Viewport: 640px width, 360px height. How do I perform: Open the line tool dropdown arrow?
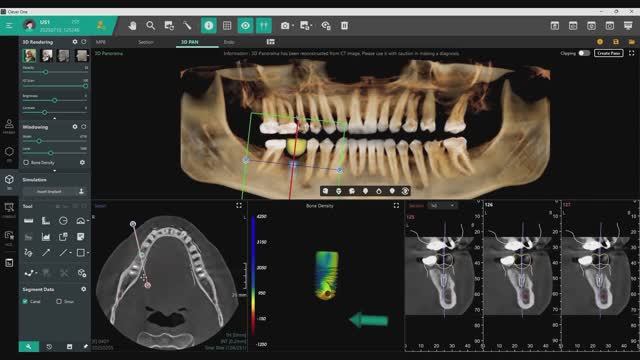point(70,253)
